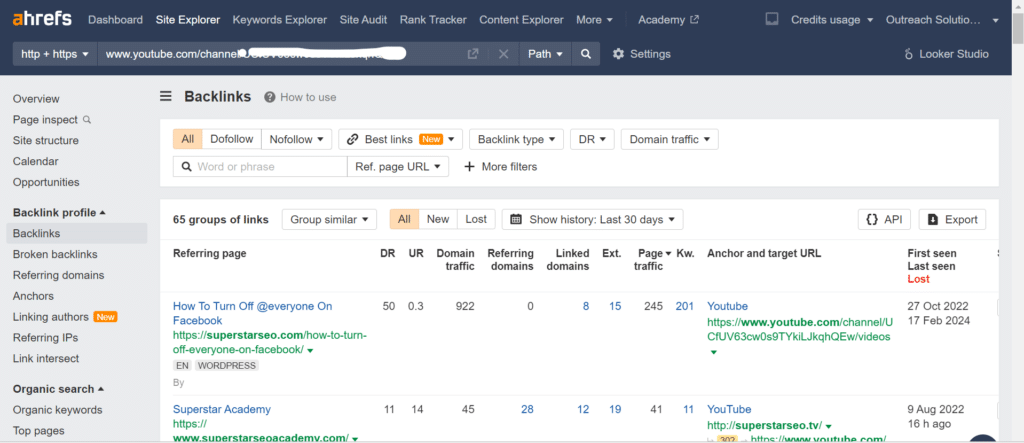Screen dimensions: 1024x443
Task: Open More filters
Action: point(500,167)
